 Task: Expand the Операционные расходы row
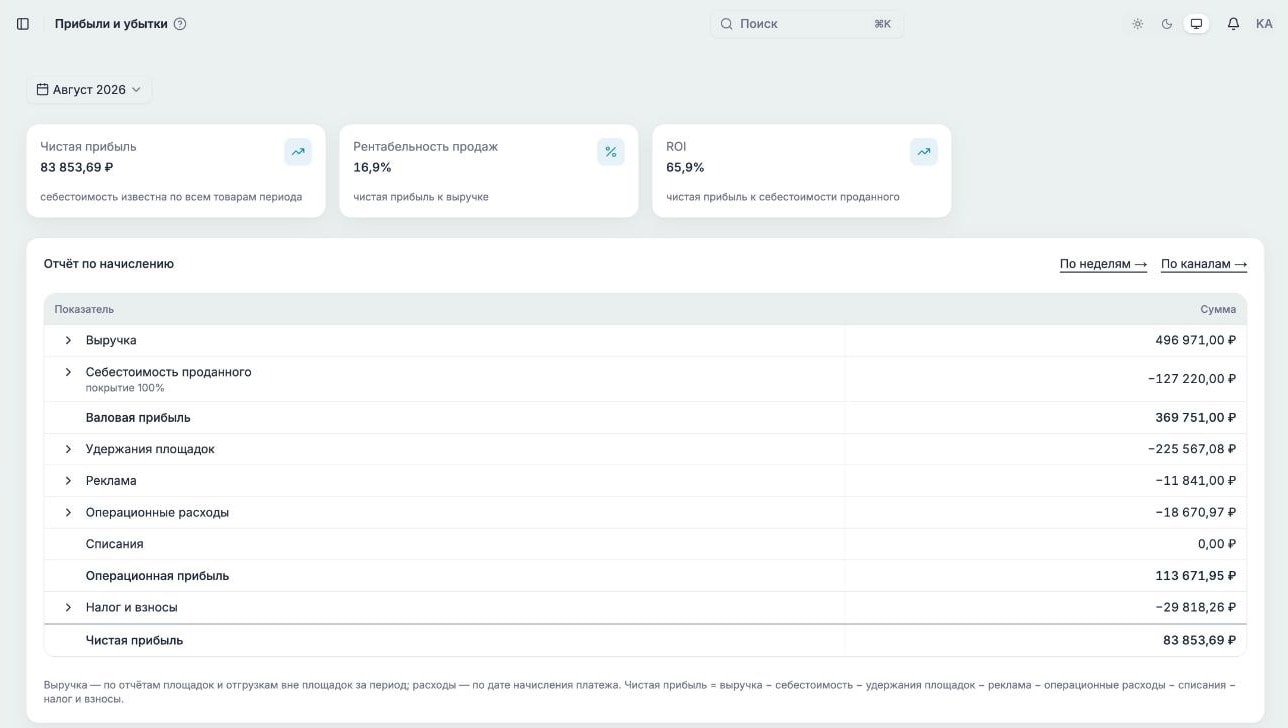click(68, 513)
